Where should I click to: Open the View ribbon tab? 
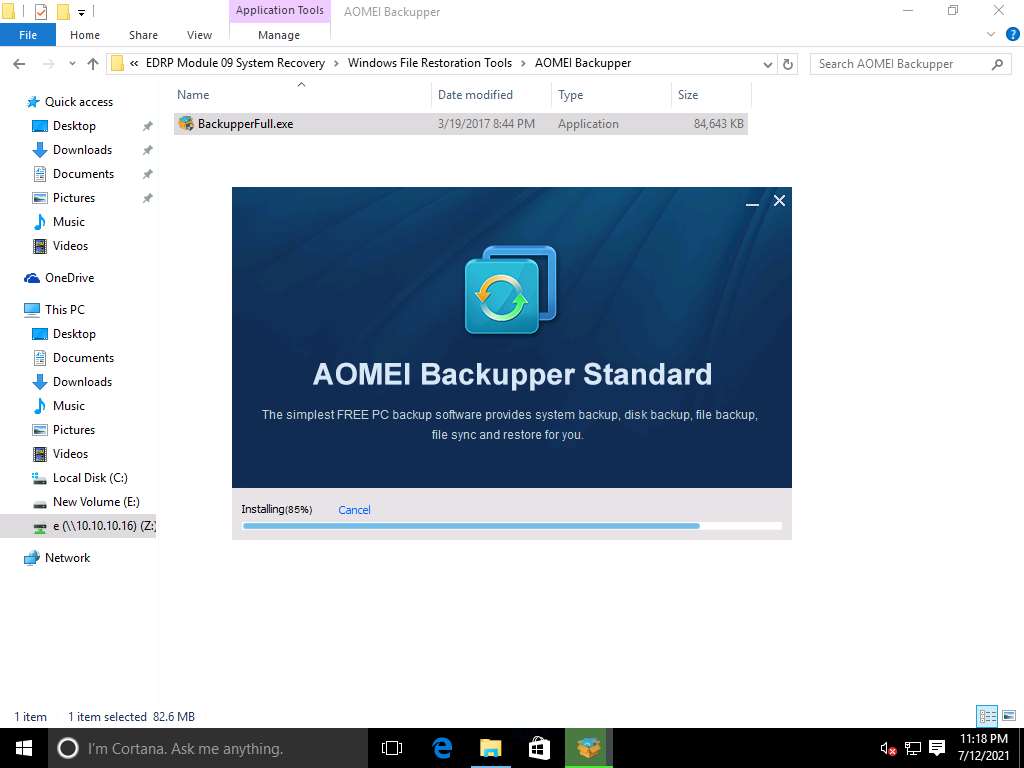click(x=199, y=35)
